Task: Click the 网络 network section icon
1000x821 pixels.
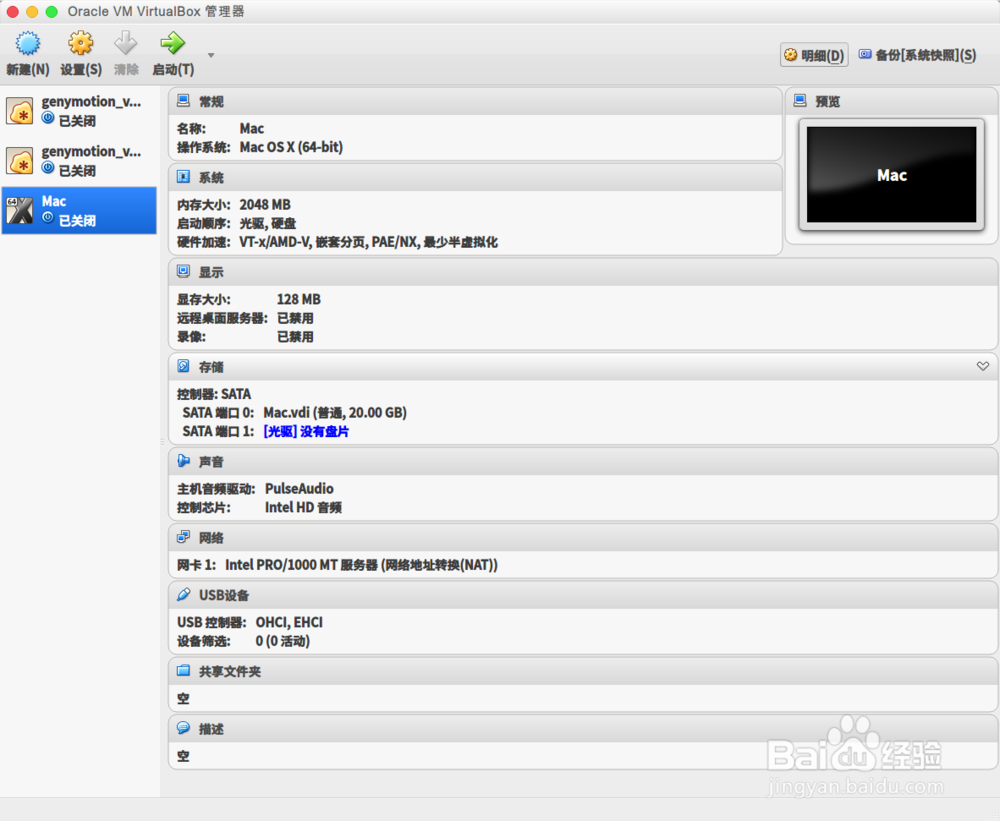Action: pyautogui.click(x=182, y=537)
